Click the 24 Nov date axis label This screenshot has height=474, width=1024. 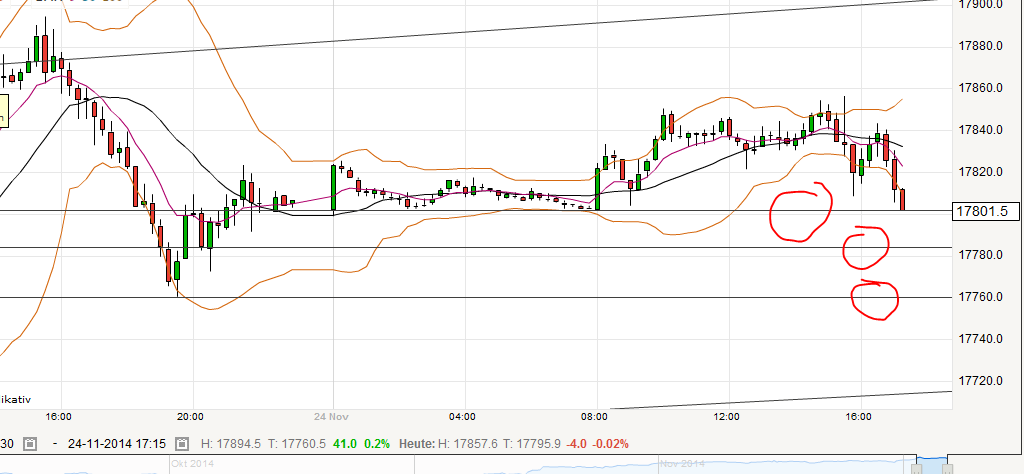[330, 417]
